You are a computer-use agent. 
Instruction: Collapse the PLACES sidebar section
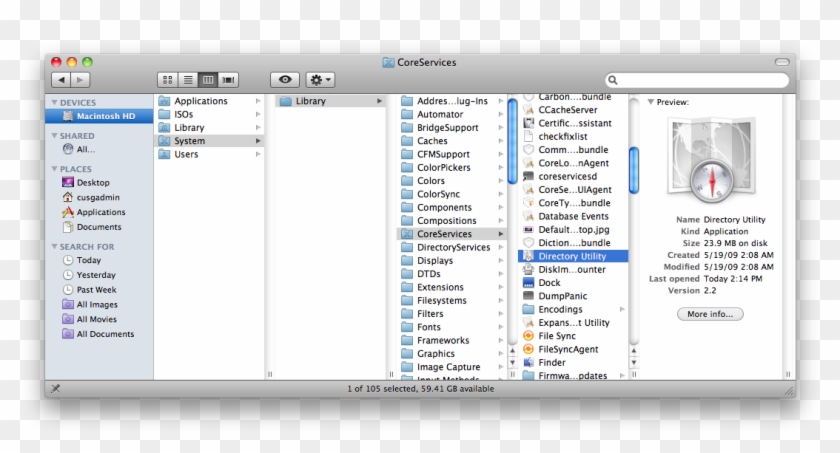(54, 169)
